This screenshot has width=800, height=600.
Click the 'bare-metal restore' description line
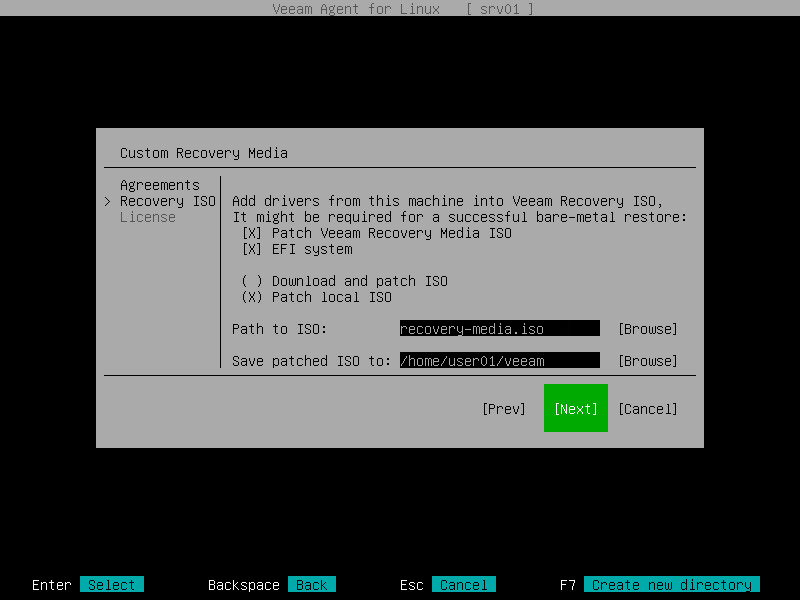(x=460, y=217)
